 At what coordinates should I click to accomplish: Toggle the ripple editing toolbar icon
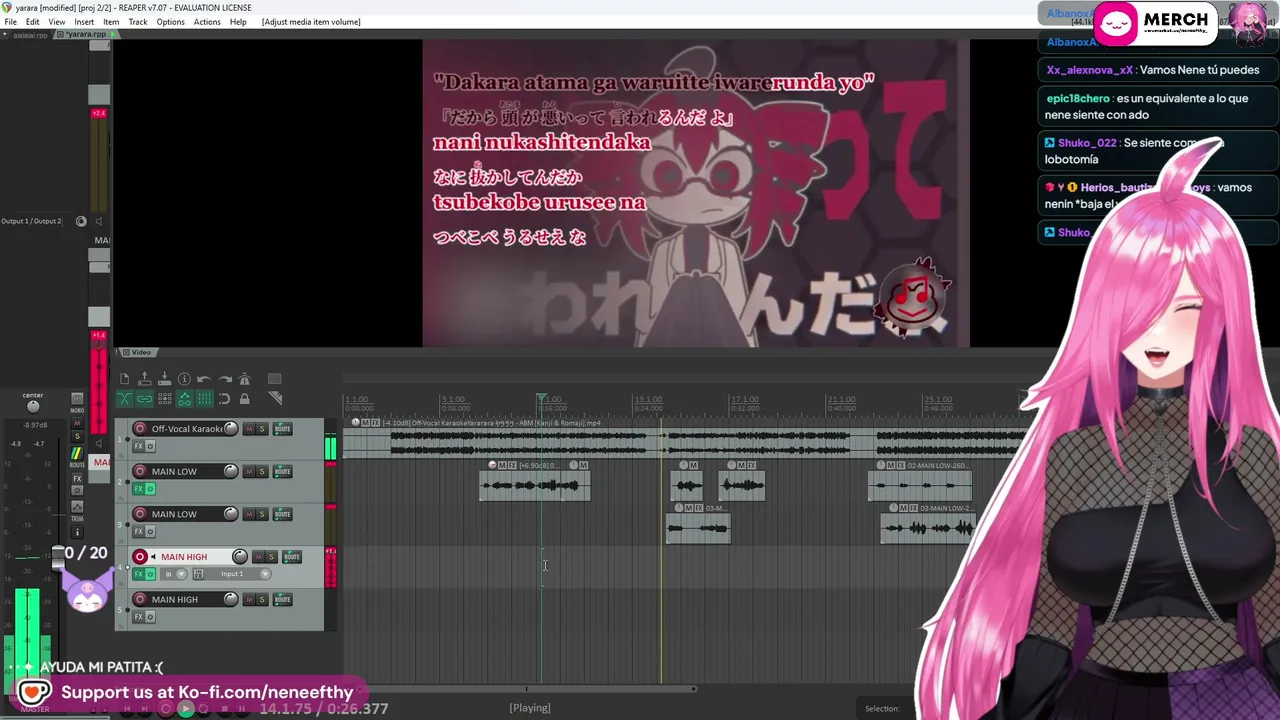(x=164, y=399)
